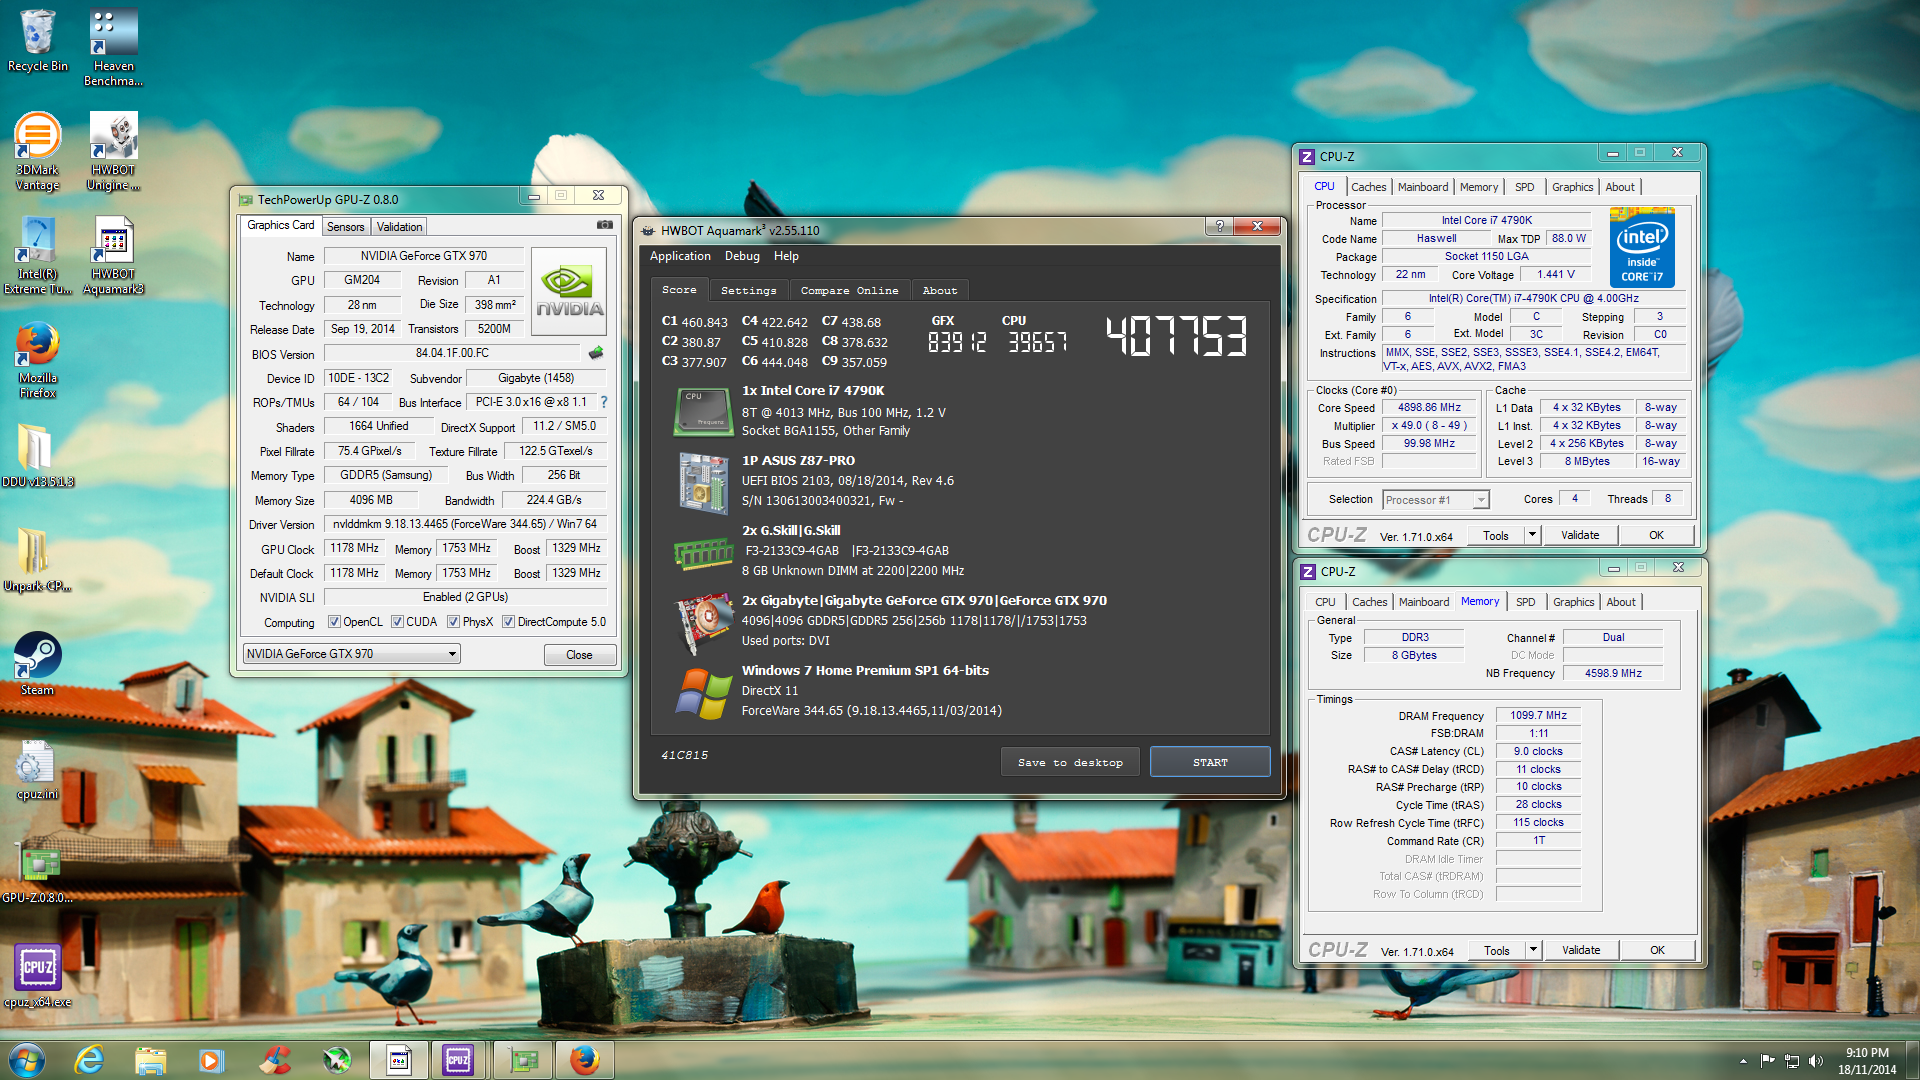Image resolution: width=1920 pixels, height=1080 pixels.
Task: Switch to Validation tab in GPU-Z
Action: pyautogui.click(x=399, y=226)
